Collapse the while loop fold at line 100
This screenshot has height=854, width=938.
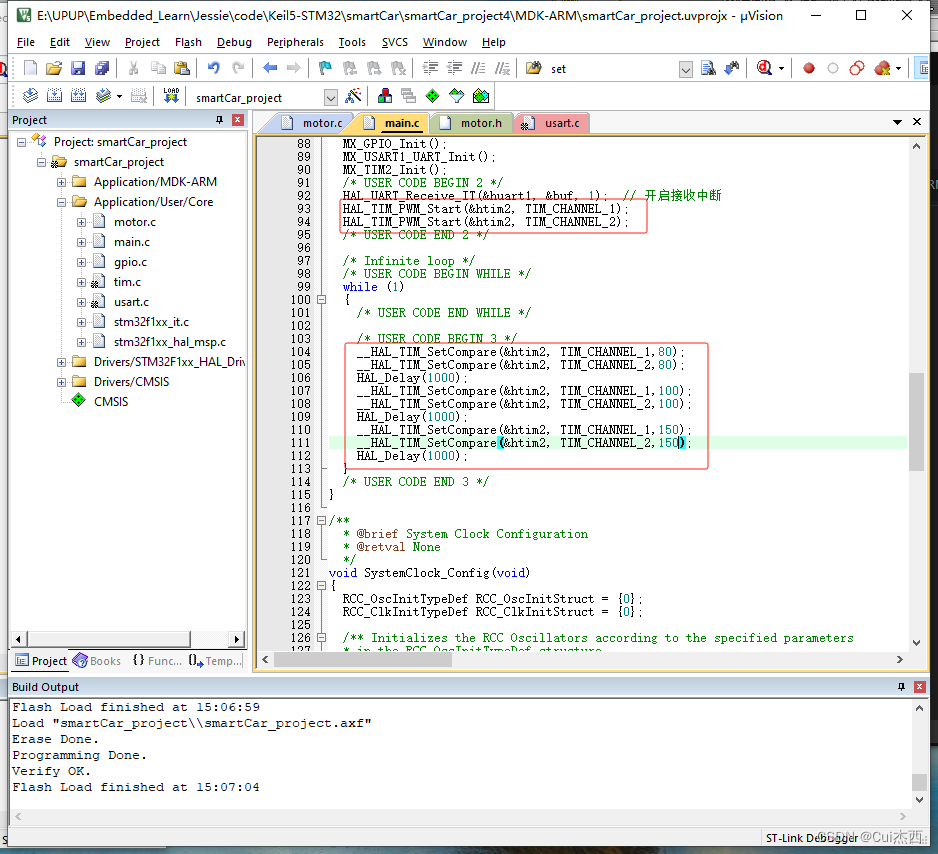(322, 300)
